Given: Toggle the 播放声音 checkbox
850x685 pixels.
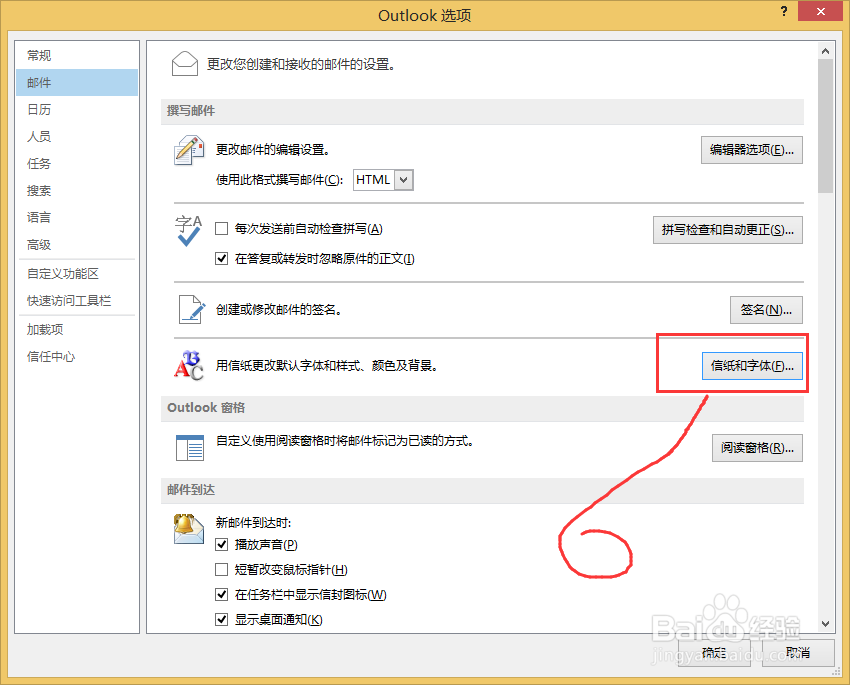Looking at the screenshot, I should [221, 544].
